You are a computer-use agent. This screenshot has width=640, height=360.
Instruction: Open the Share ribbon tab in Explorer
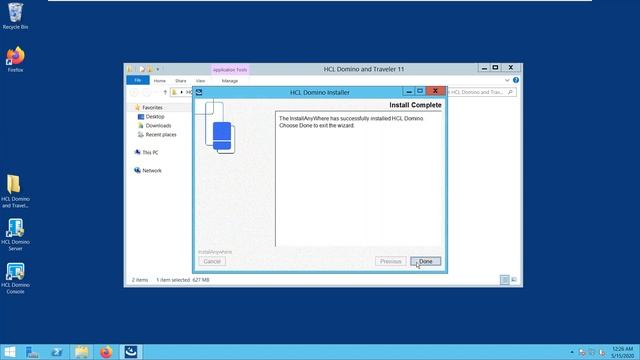tap(180, 81)
